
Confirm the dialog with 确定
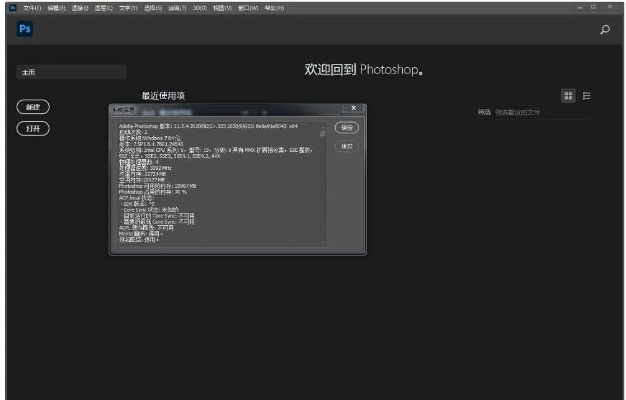pos(346,128)
